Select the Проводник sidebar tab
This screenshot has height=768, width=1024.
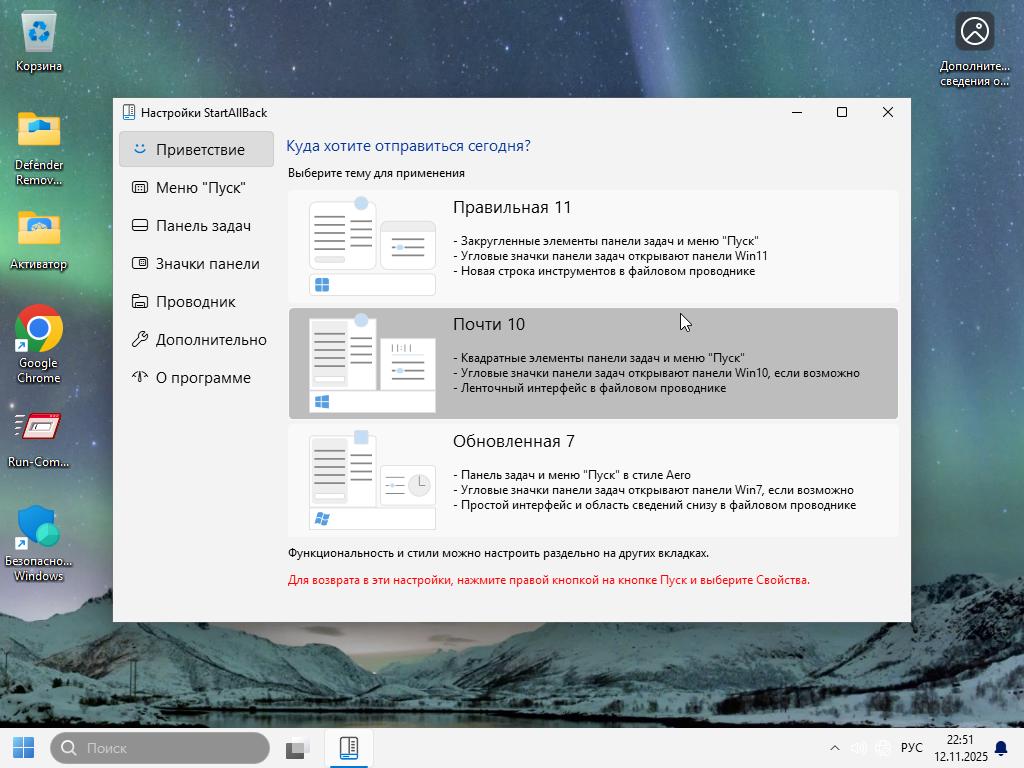[196, 302]
